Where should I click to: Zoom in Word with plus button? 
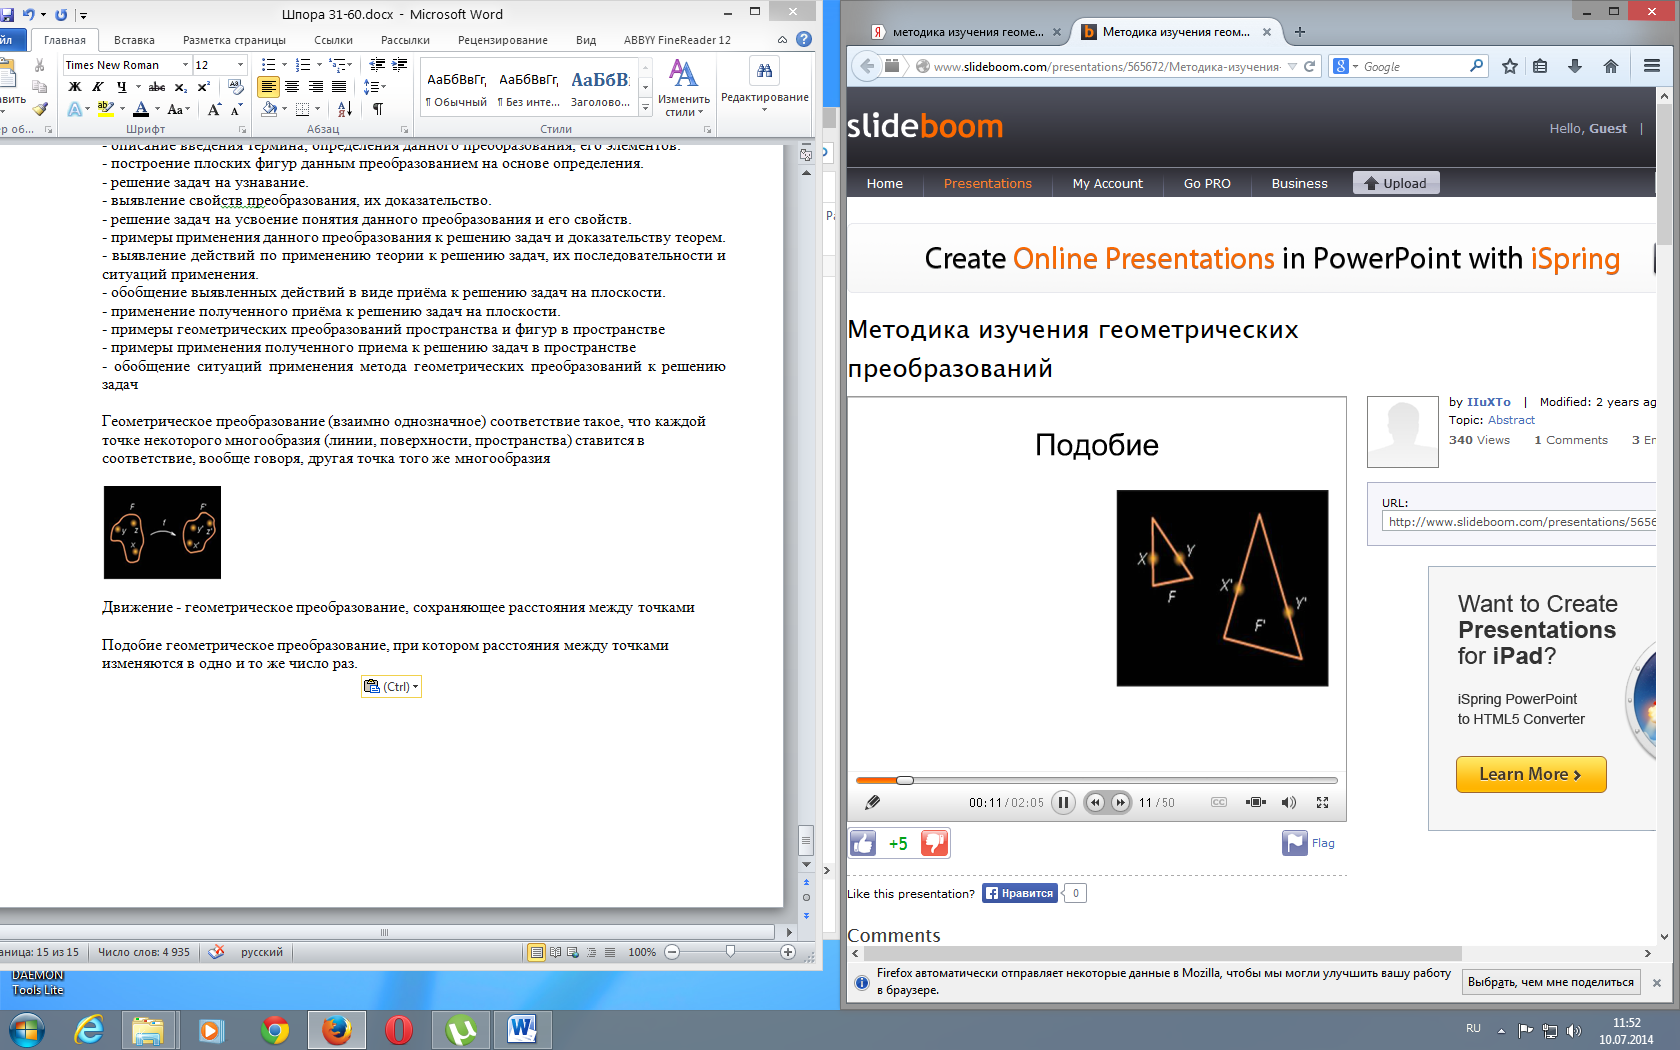pyautogui.click(x=788, y=952)
